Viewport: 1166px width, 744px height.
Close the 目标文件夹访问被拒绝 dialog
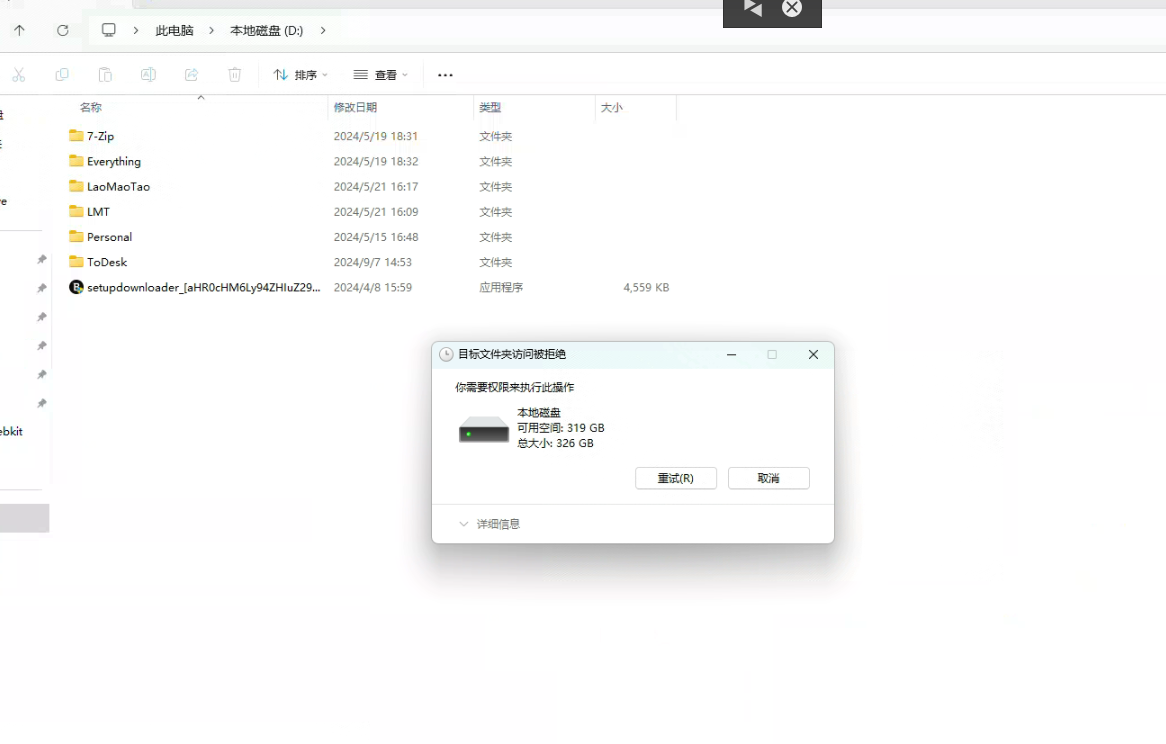tap(814, 355)
